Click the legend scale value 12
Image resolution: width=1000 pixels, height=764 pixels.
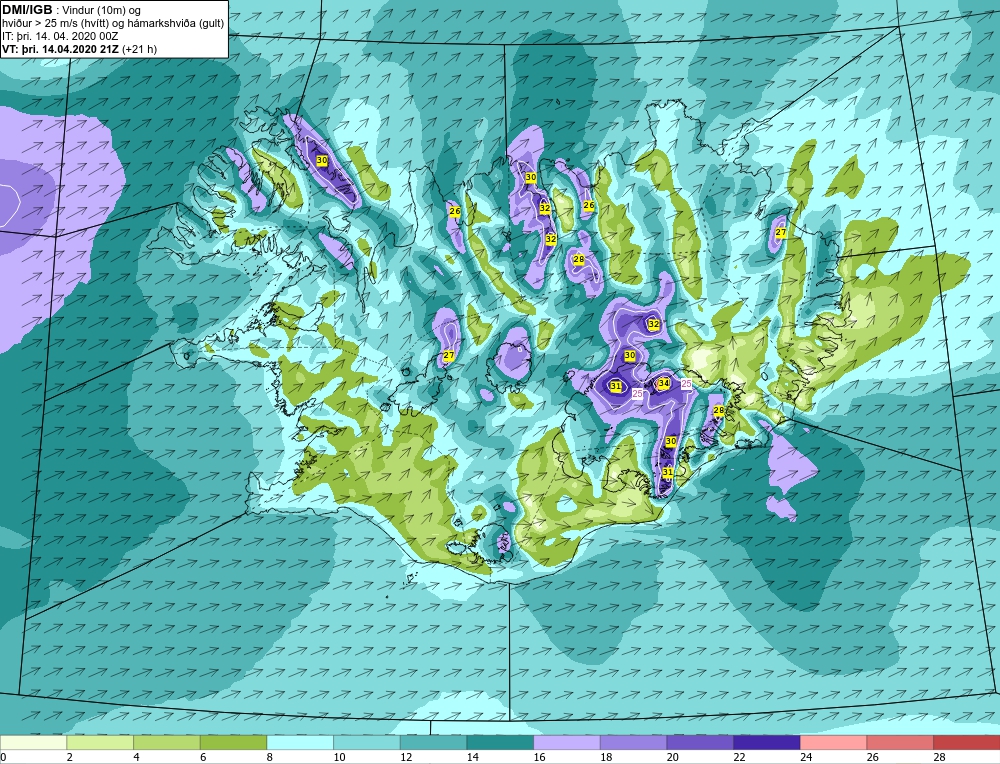406,757
